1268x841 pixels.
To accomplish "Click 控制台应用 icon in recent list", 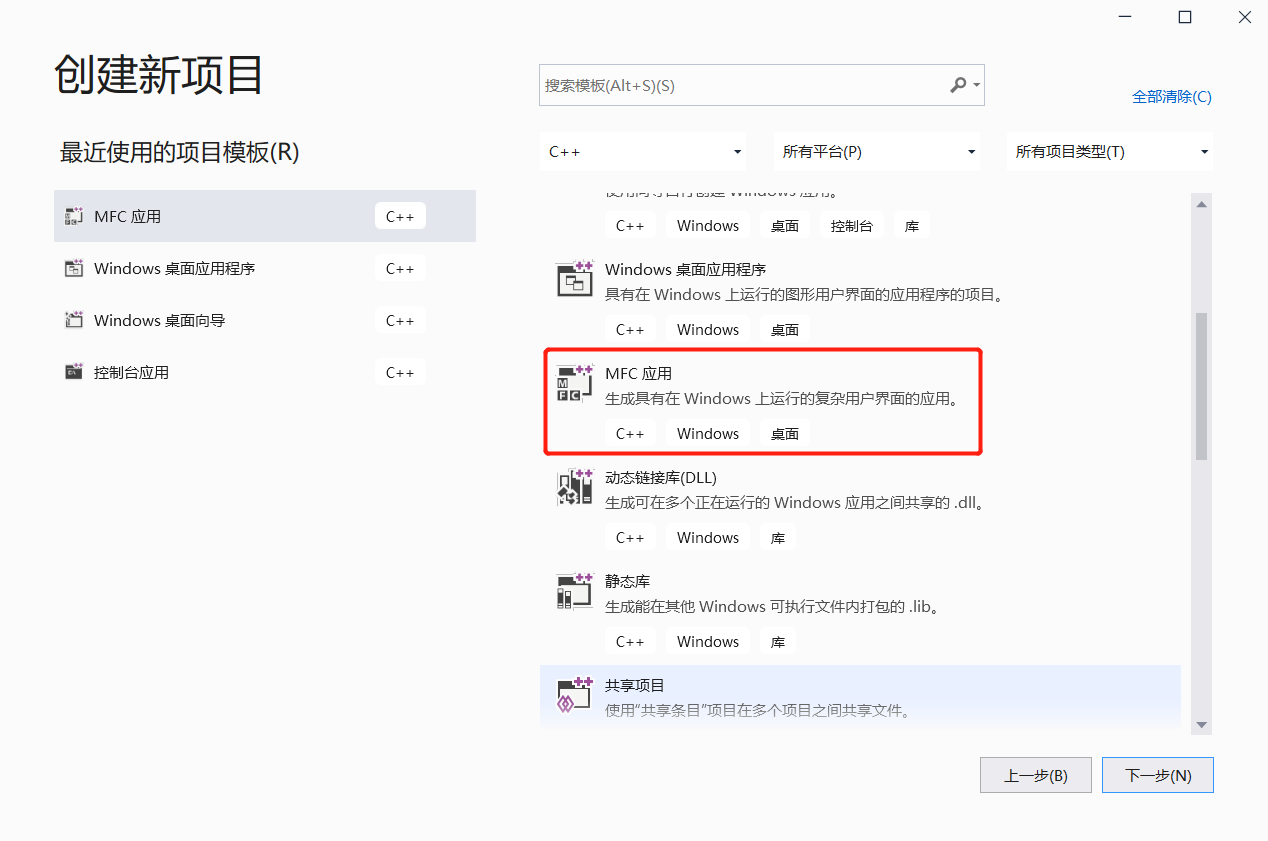I will click(74, 372).
